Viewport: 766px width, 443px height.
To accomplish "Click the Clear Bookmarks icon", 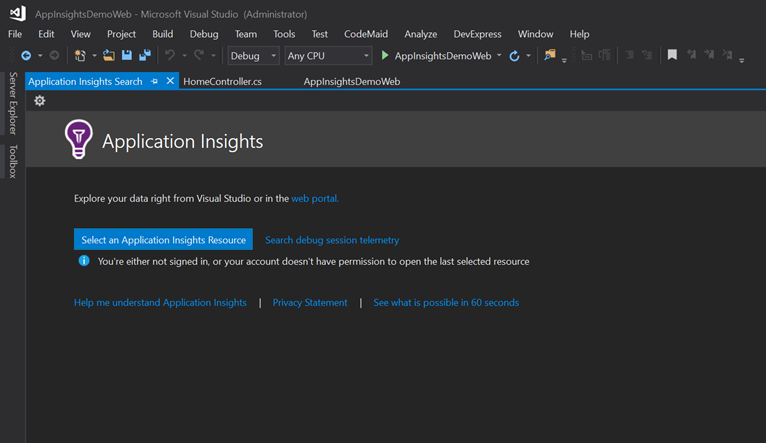I will 727,55.
